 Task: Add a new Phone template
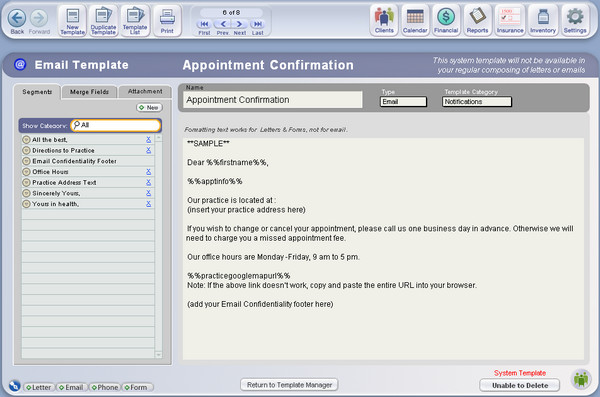pos(105,387)
